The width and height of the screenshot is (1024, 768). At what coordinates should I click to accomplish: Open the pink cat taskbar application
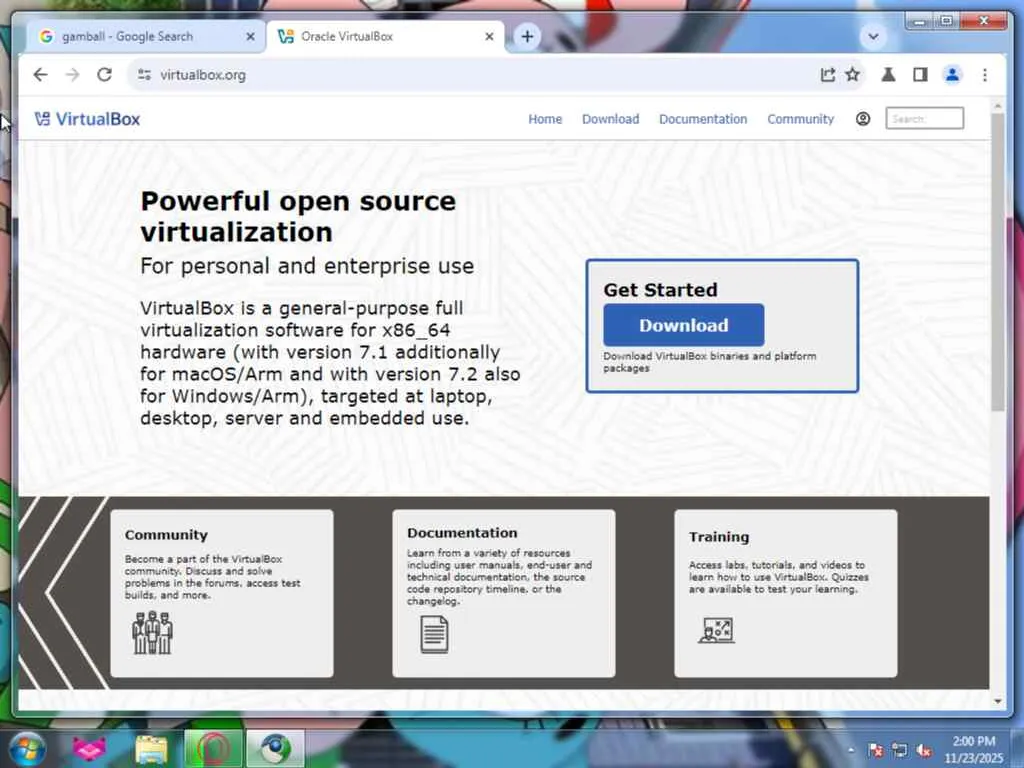(x=89, y=749)
